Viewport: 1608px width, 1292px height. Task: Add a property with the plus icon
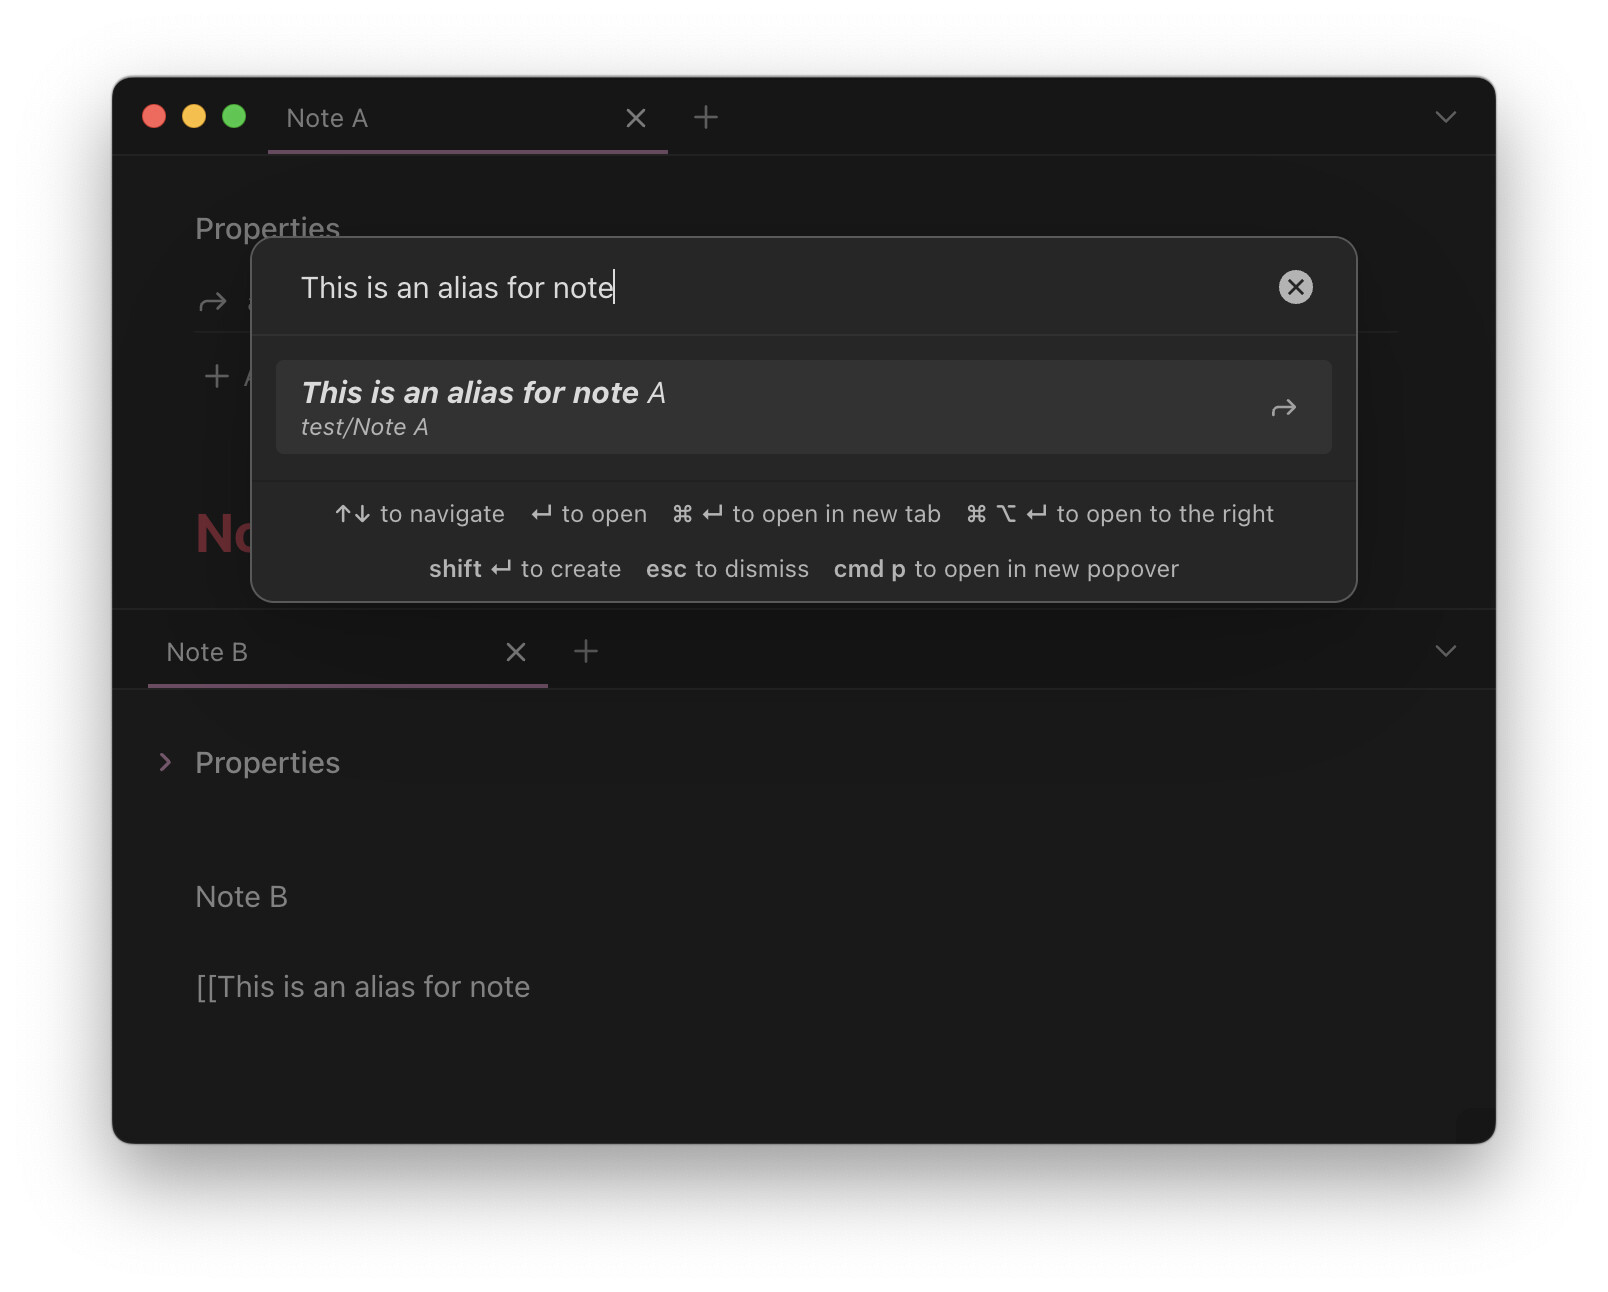pyautogui.click(x=217, y=376)
